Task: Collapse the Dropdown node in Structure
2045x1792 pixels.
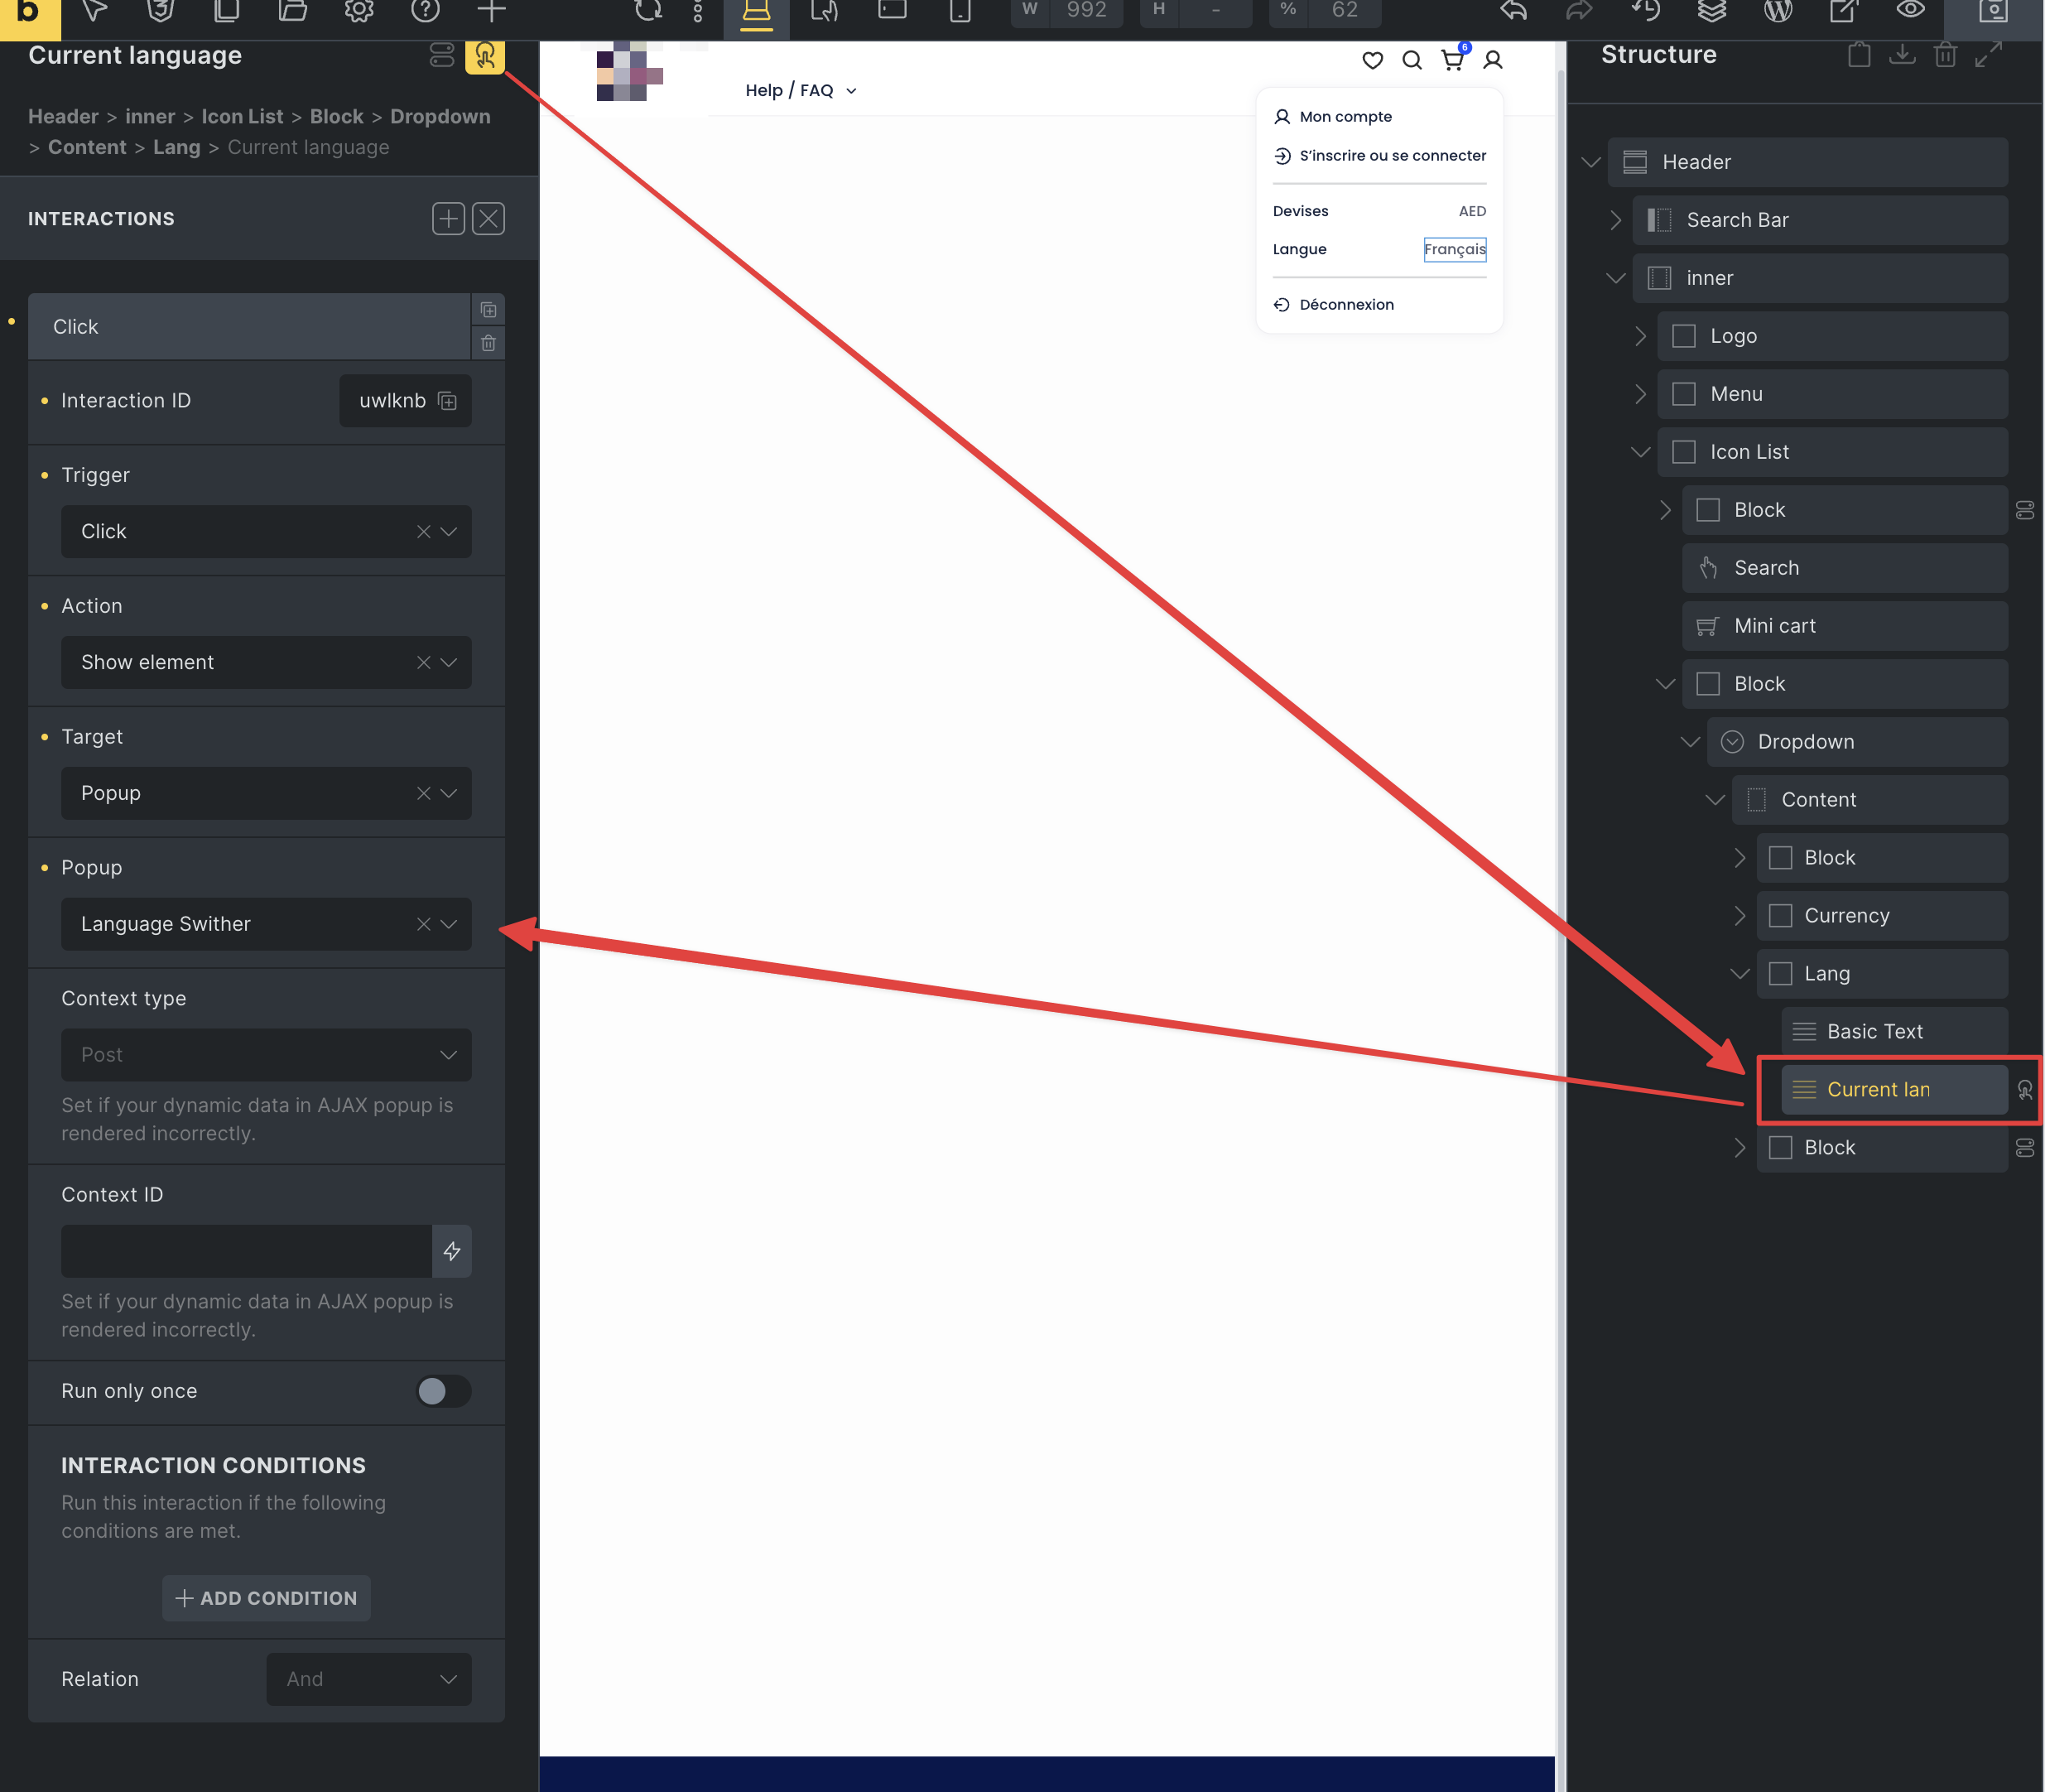Action: click(1690, 742)
